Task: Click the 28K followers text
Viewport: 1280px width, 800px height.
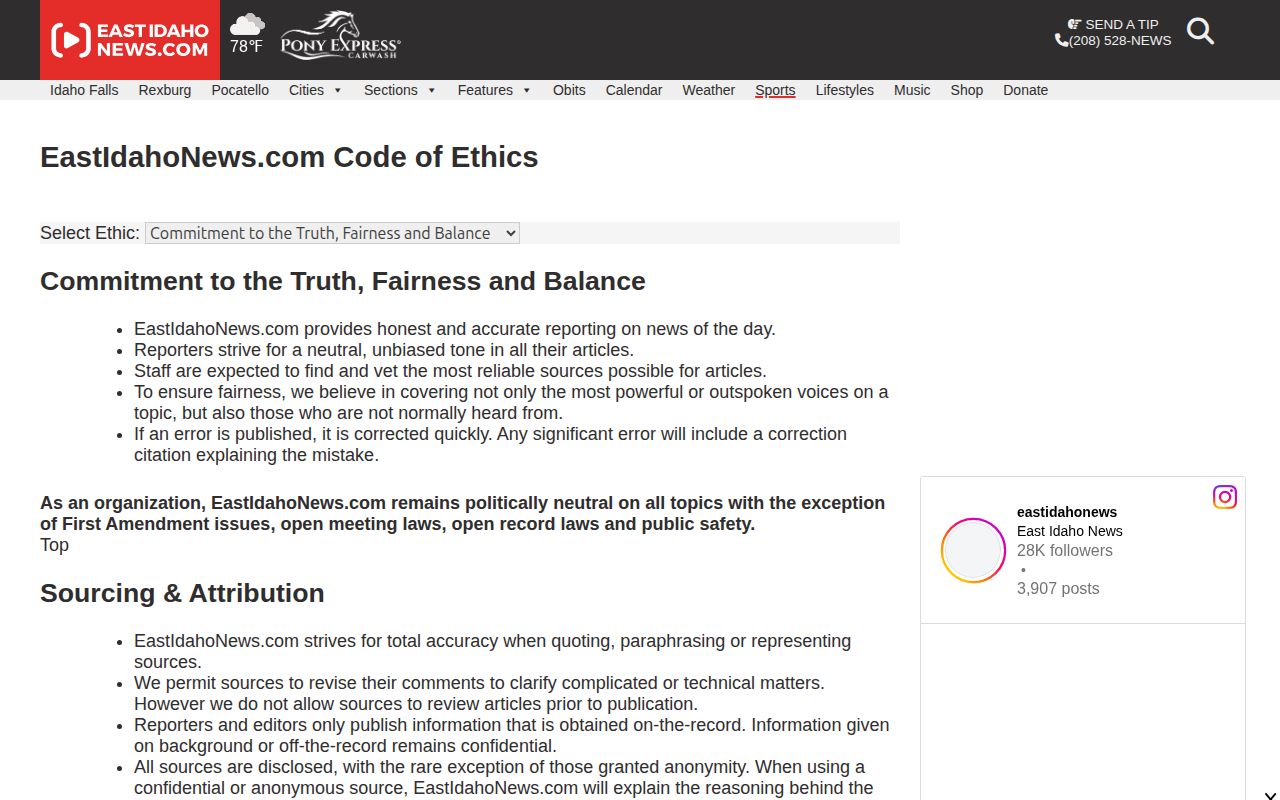Action: [1065, 550]
